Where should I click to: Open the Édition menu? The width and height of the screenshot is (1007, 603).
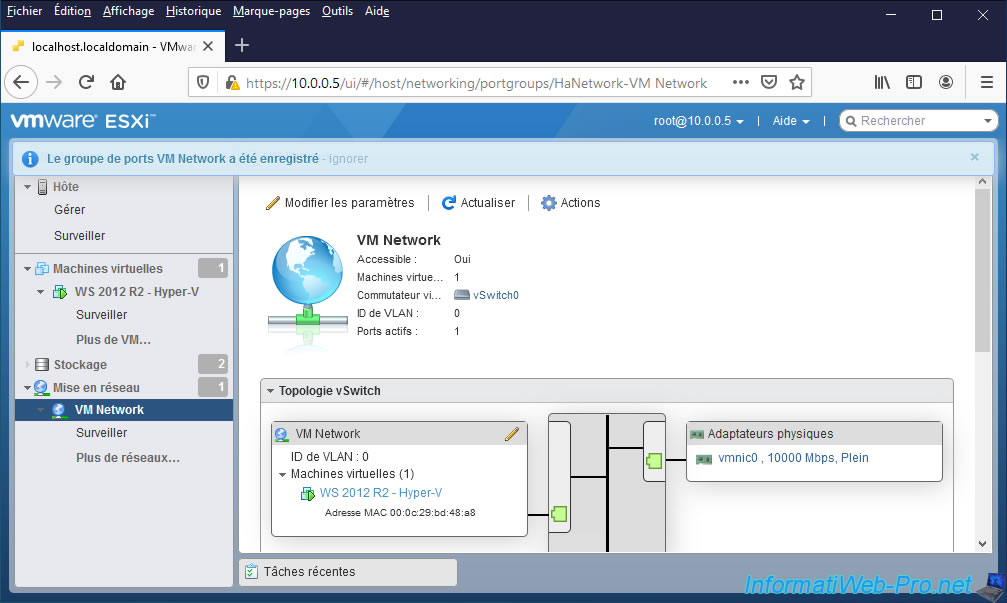click(x=73, y=11)
